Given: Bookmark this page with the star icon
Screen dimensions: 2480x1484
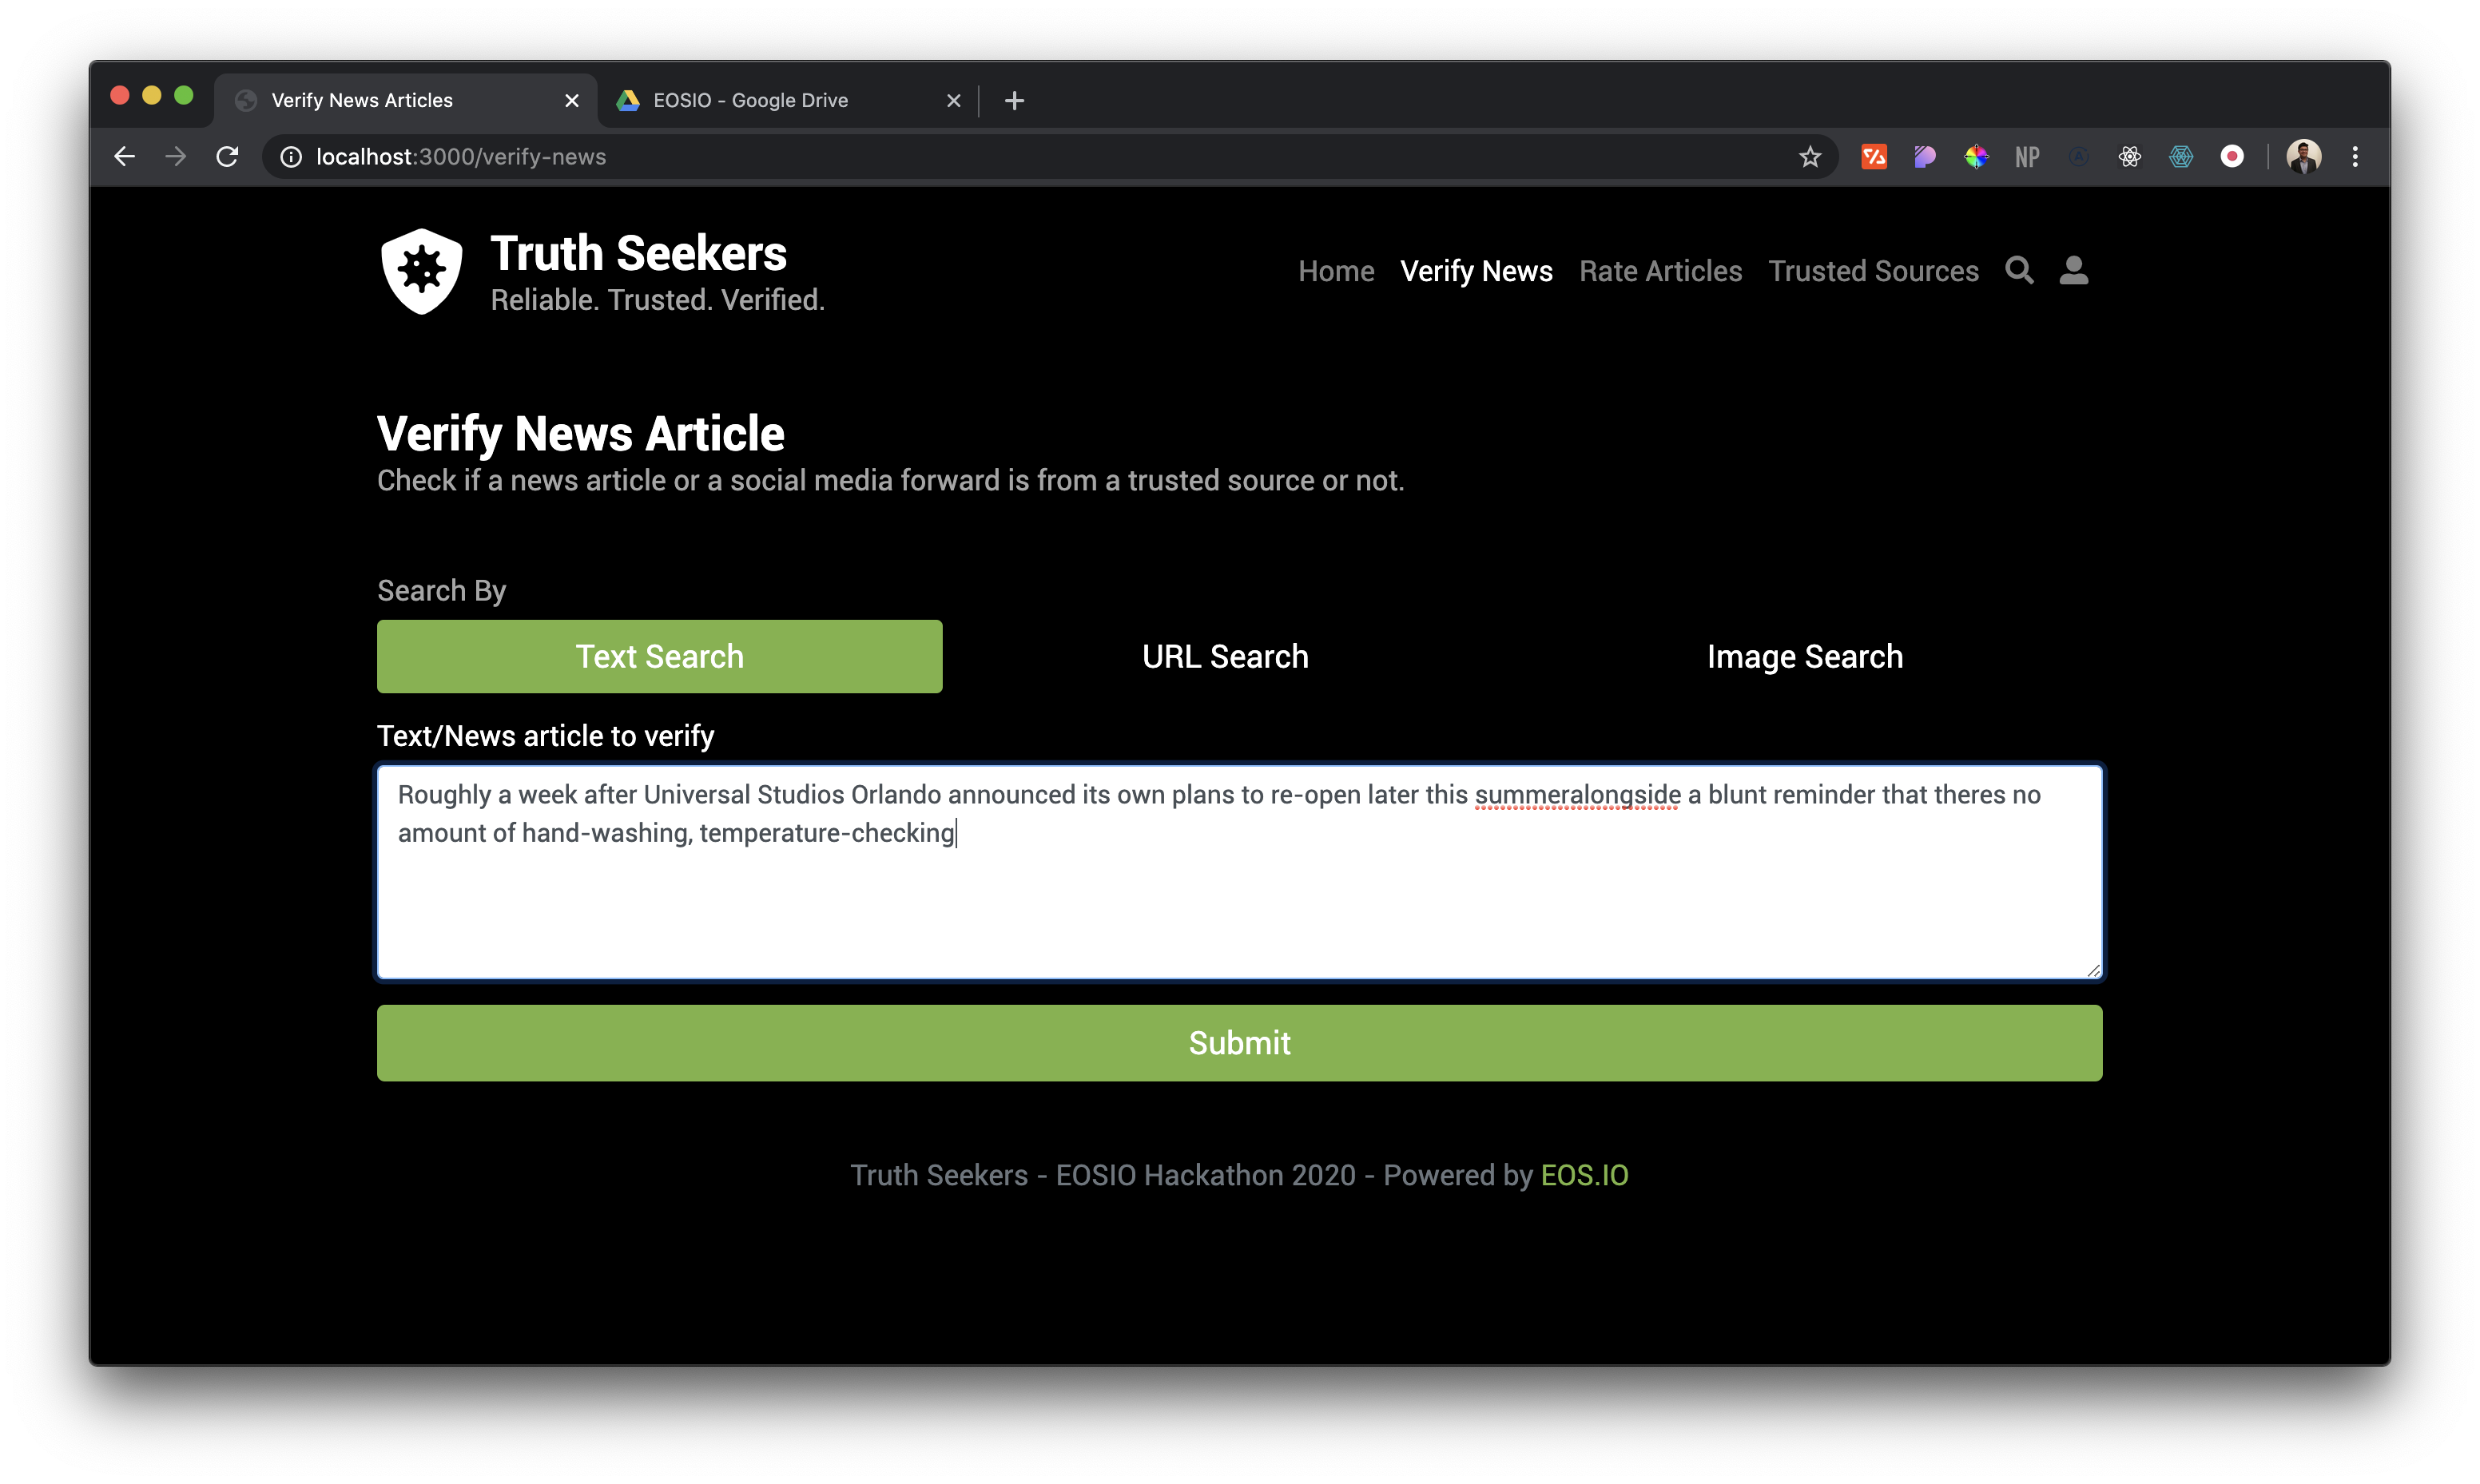Looking at the screenshot, I should click(1809, 157).
